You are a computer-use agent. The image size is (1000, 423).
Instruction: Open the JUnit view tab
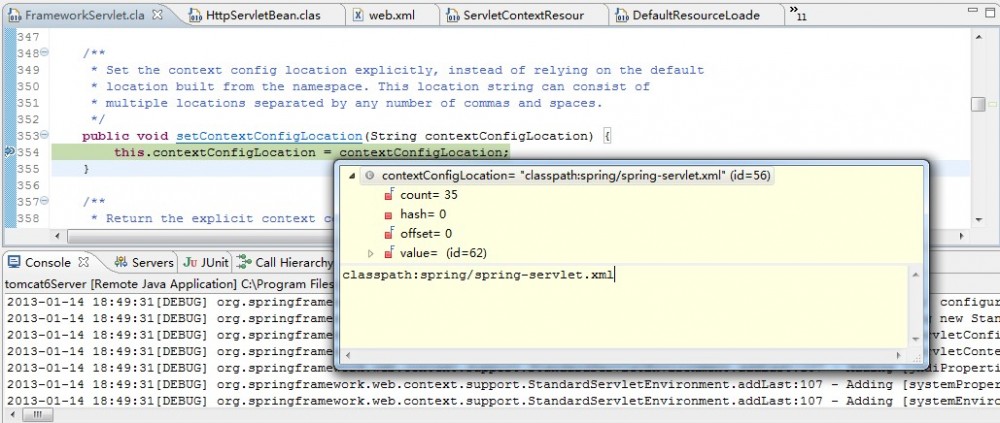pos(205,262)
